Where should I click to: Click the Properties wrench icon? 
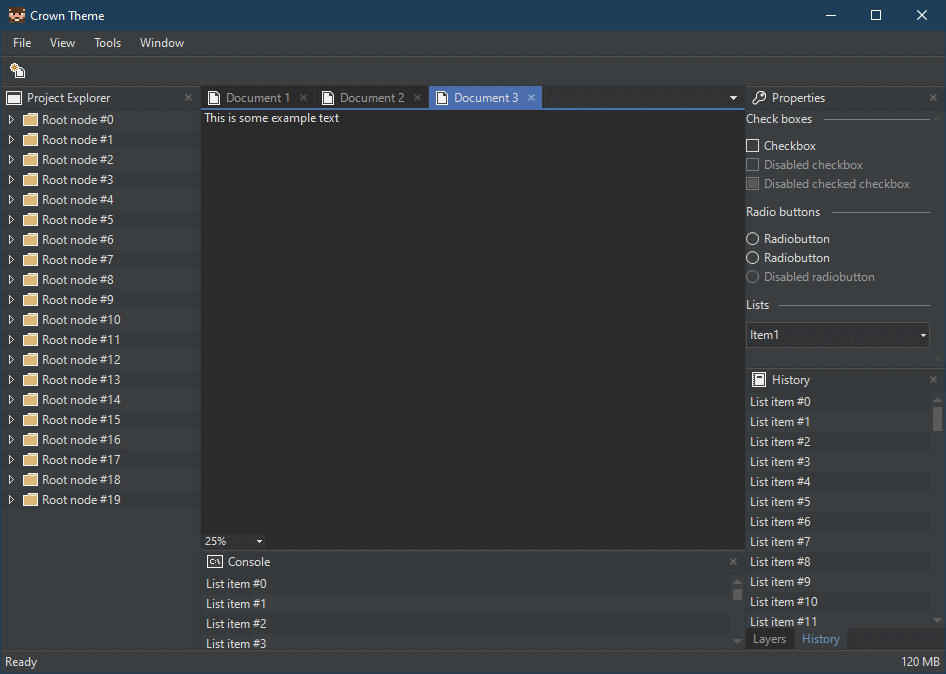coord(759,98)
